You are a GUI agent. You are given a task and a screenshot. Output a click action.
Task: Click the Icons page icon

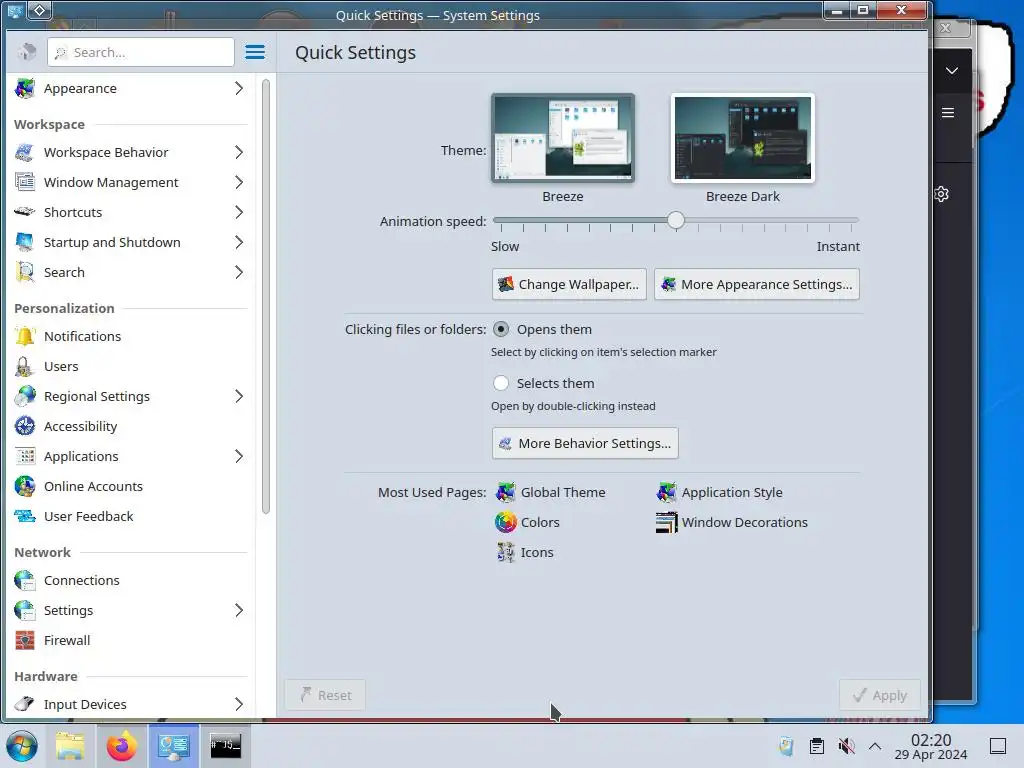click(x=505, y=552)
